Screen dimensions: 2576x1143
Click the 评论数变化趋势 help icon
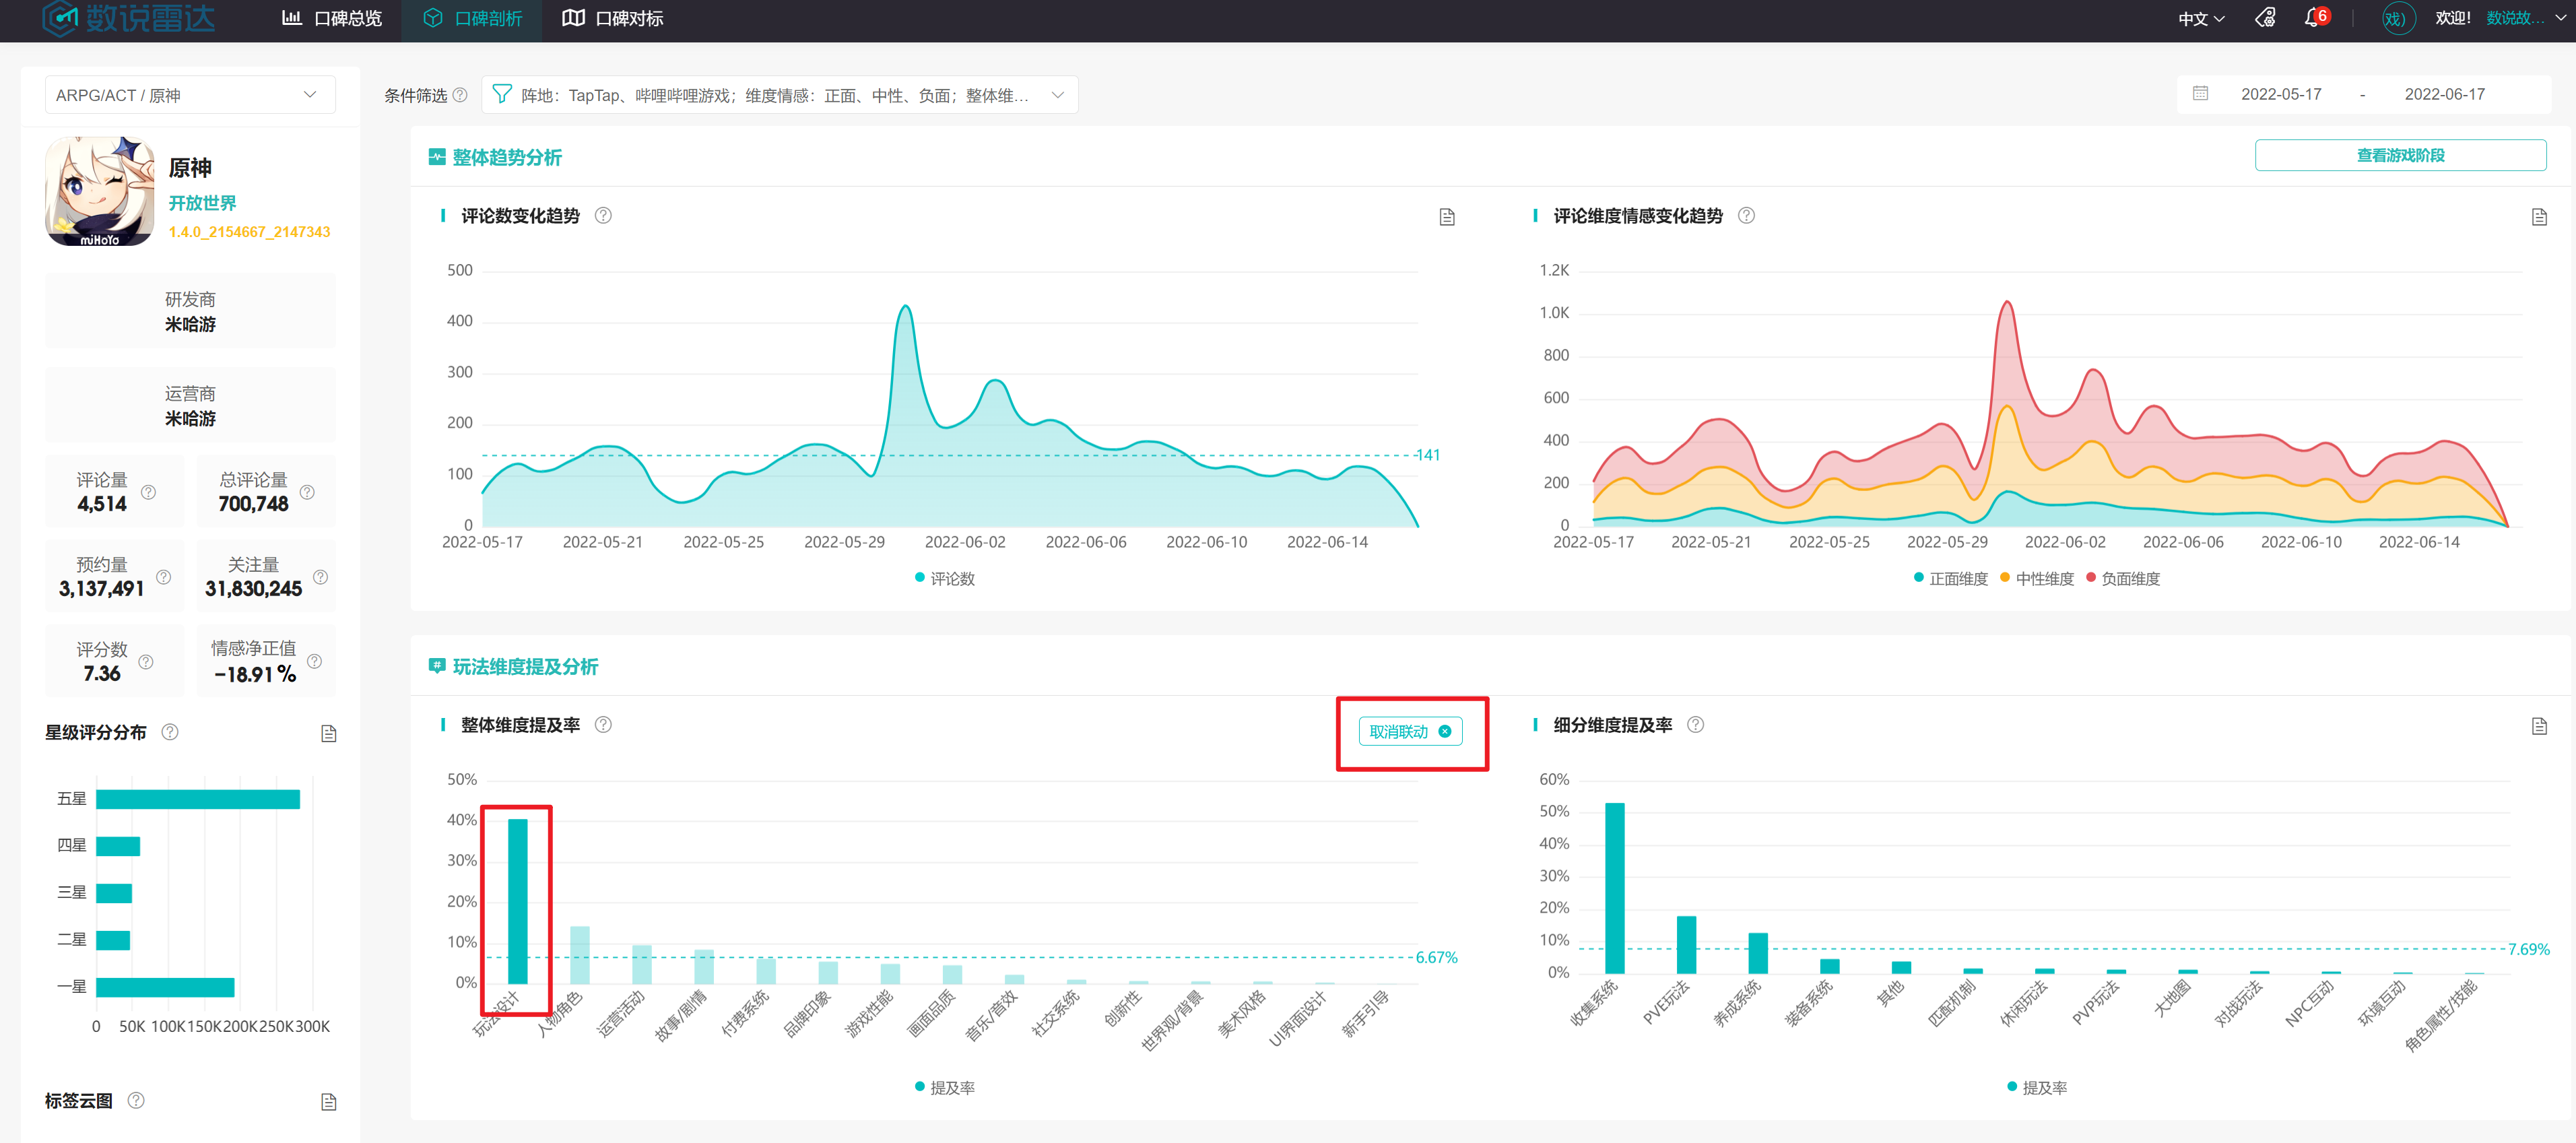pyautogui.click(x=603, y=215)
